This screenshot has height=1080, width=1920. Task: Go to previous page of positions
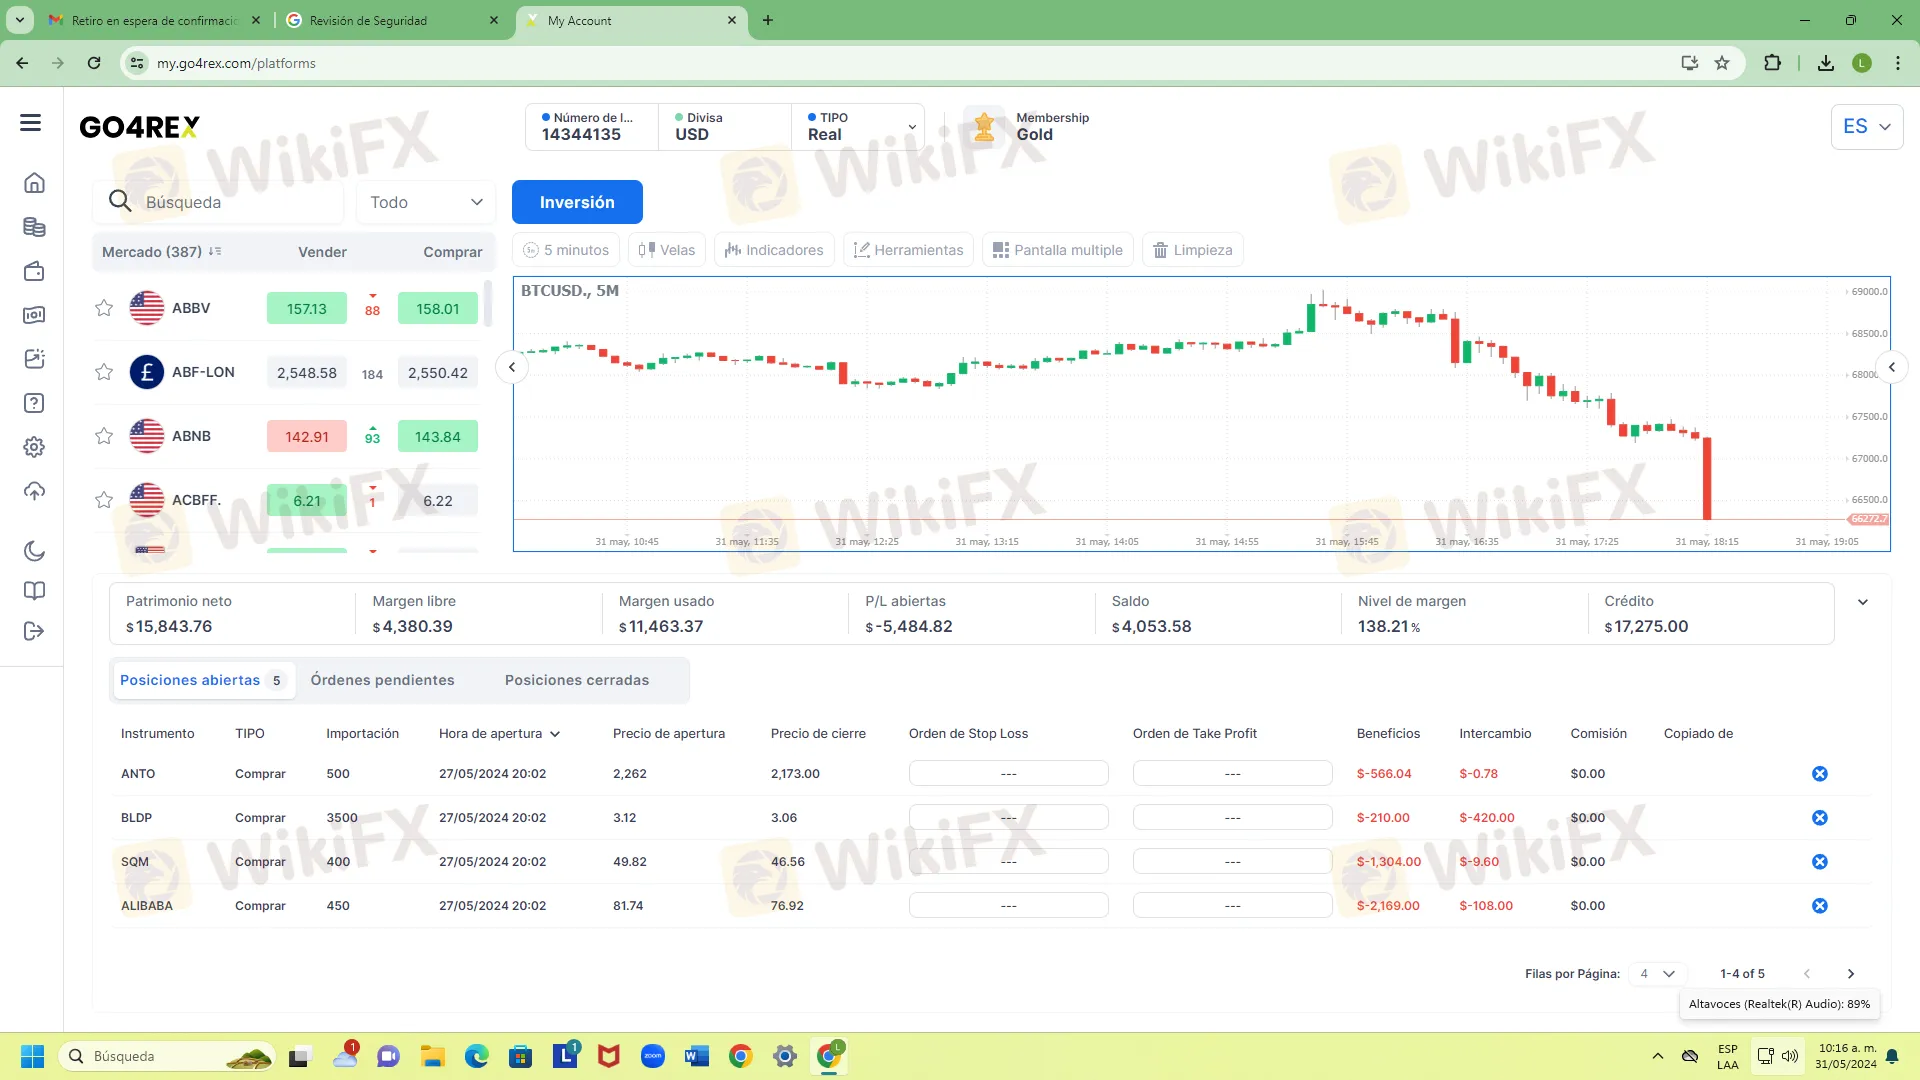[x=1807, y=974]
